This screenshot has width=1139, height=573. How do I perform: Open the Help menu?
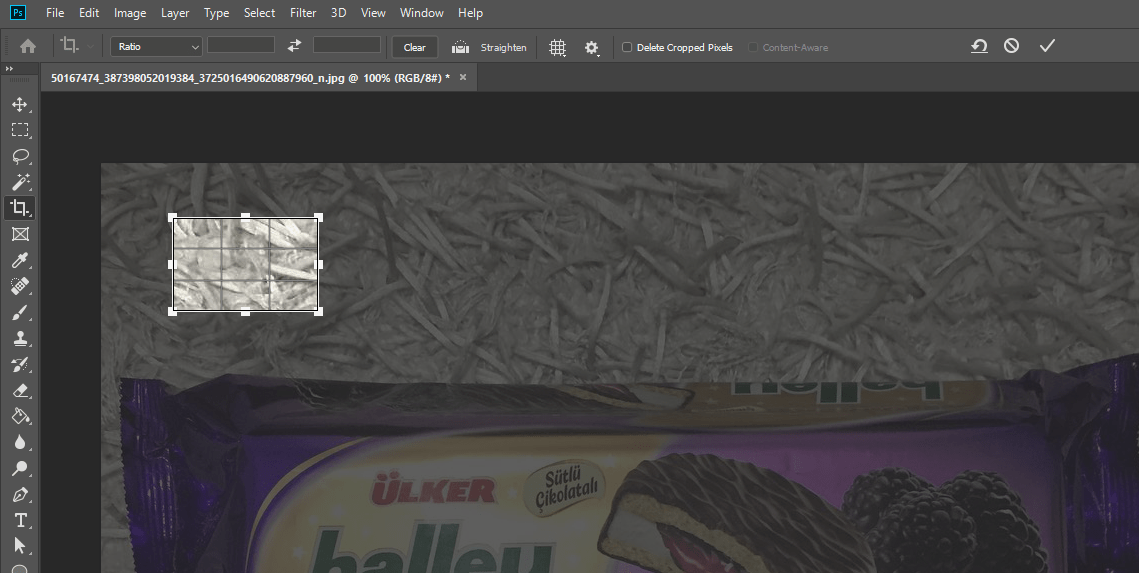pyautogui.click(x=470, y=13)
